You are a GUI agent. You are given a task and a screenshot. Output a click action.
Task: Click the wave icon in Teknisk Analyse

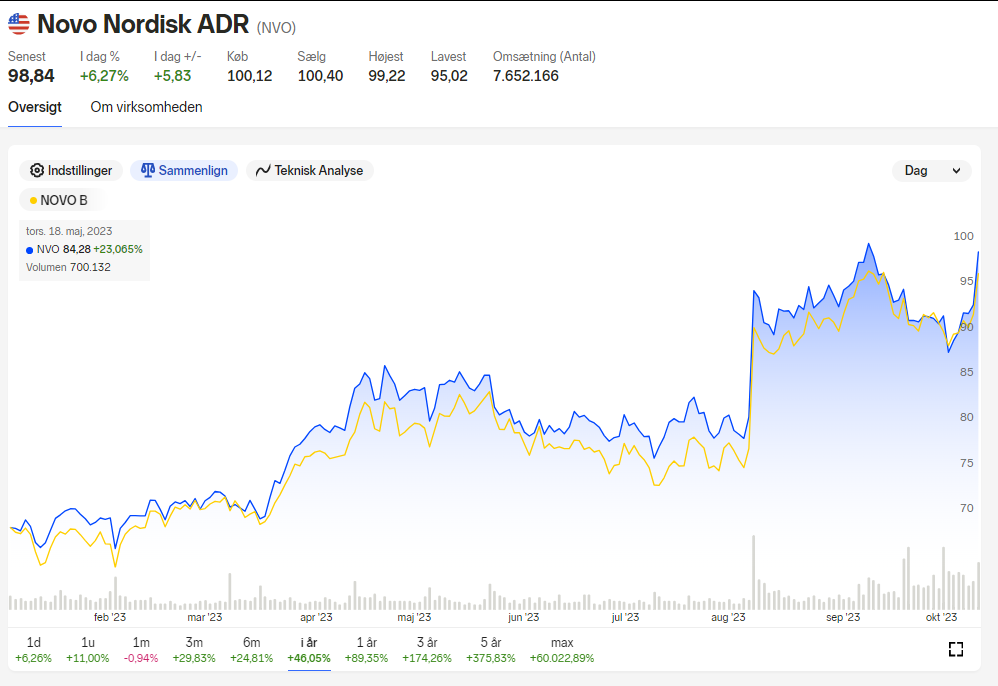click(x=263, y=171)
